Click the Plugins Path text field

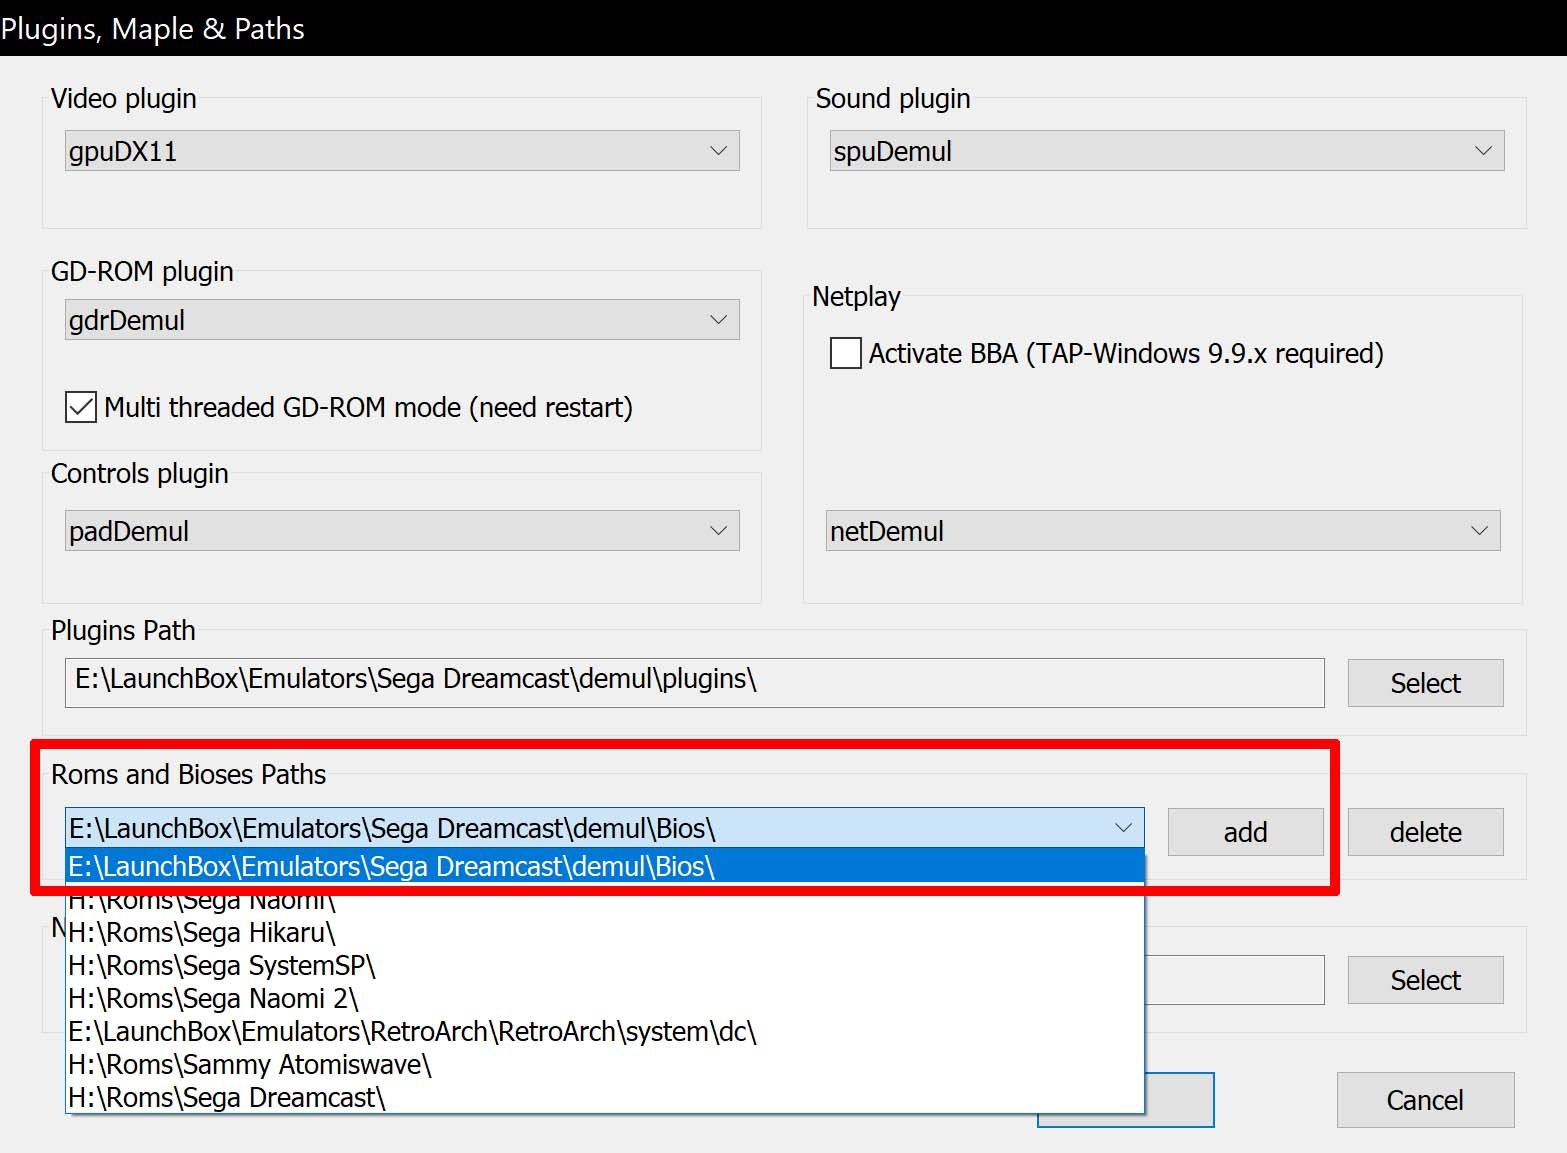pyautogui.click(x=694, y=682)
